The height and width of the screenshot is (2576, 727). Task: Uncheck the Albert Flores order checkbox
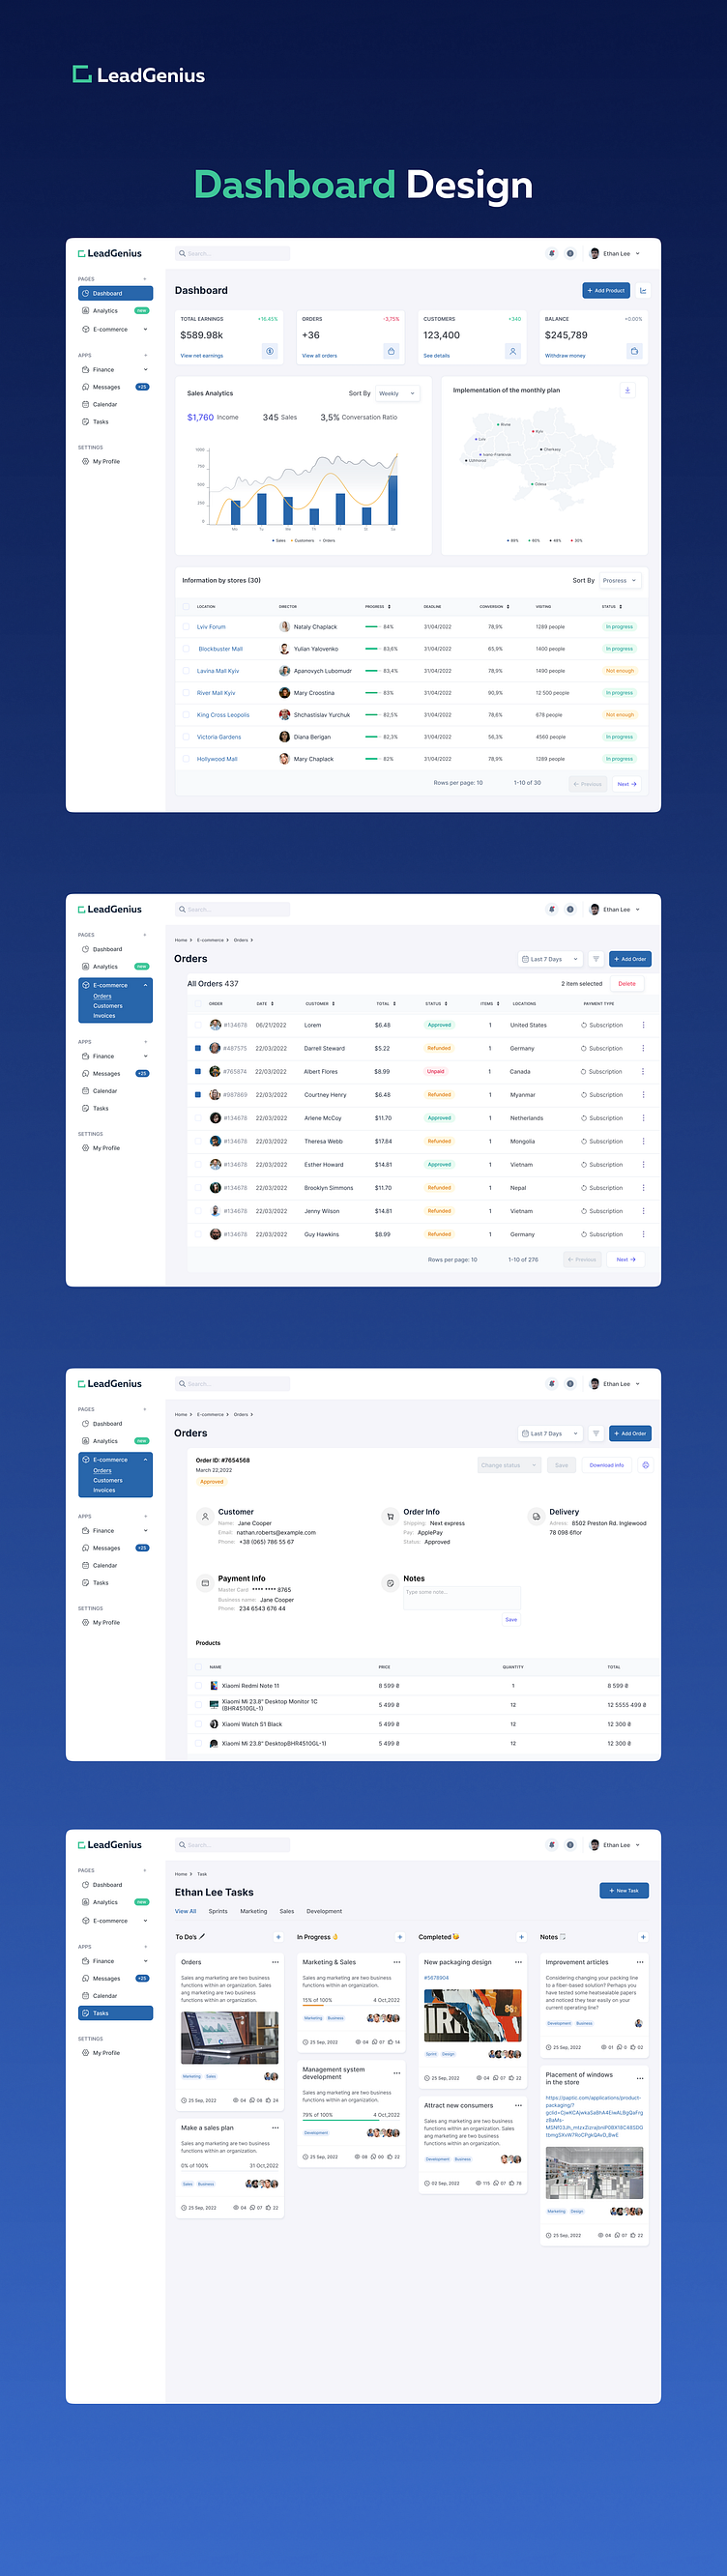198,1071
